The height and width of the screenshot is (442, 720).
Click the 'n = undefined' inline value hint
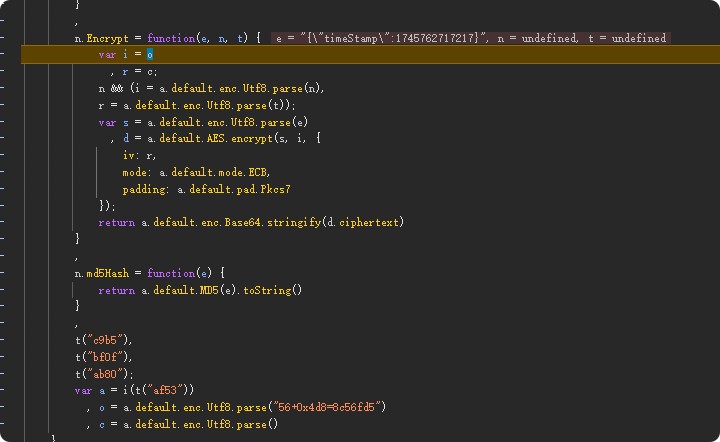537,38
